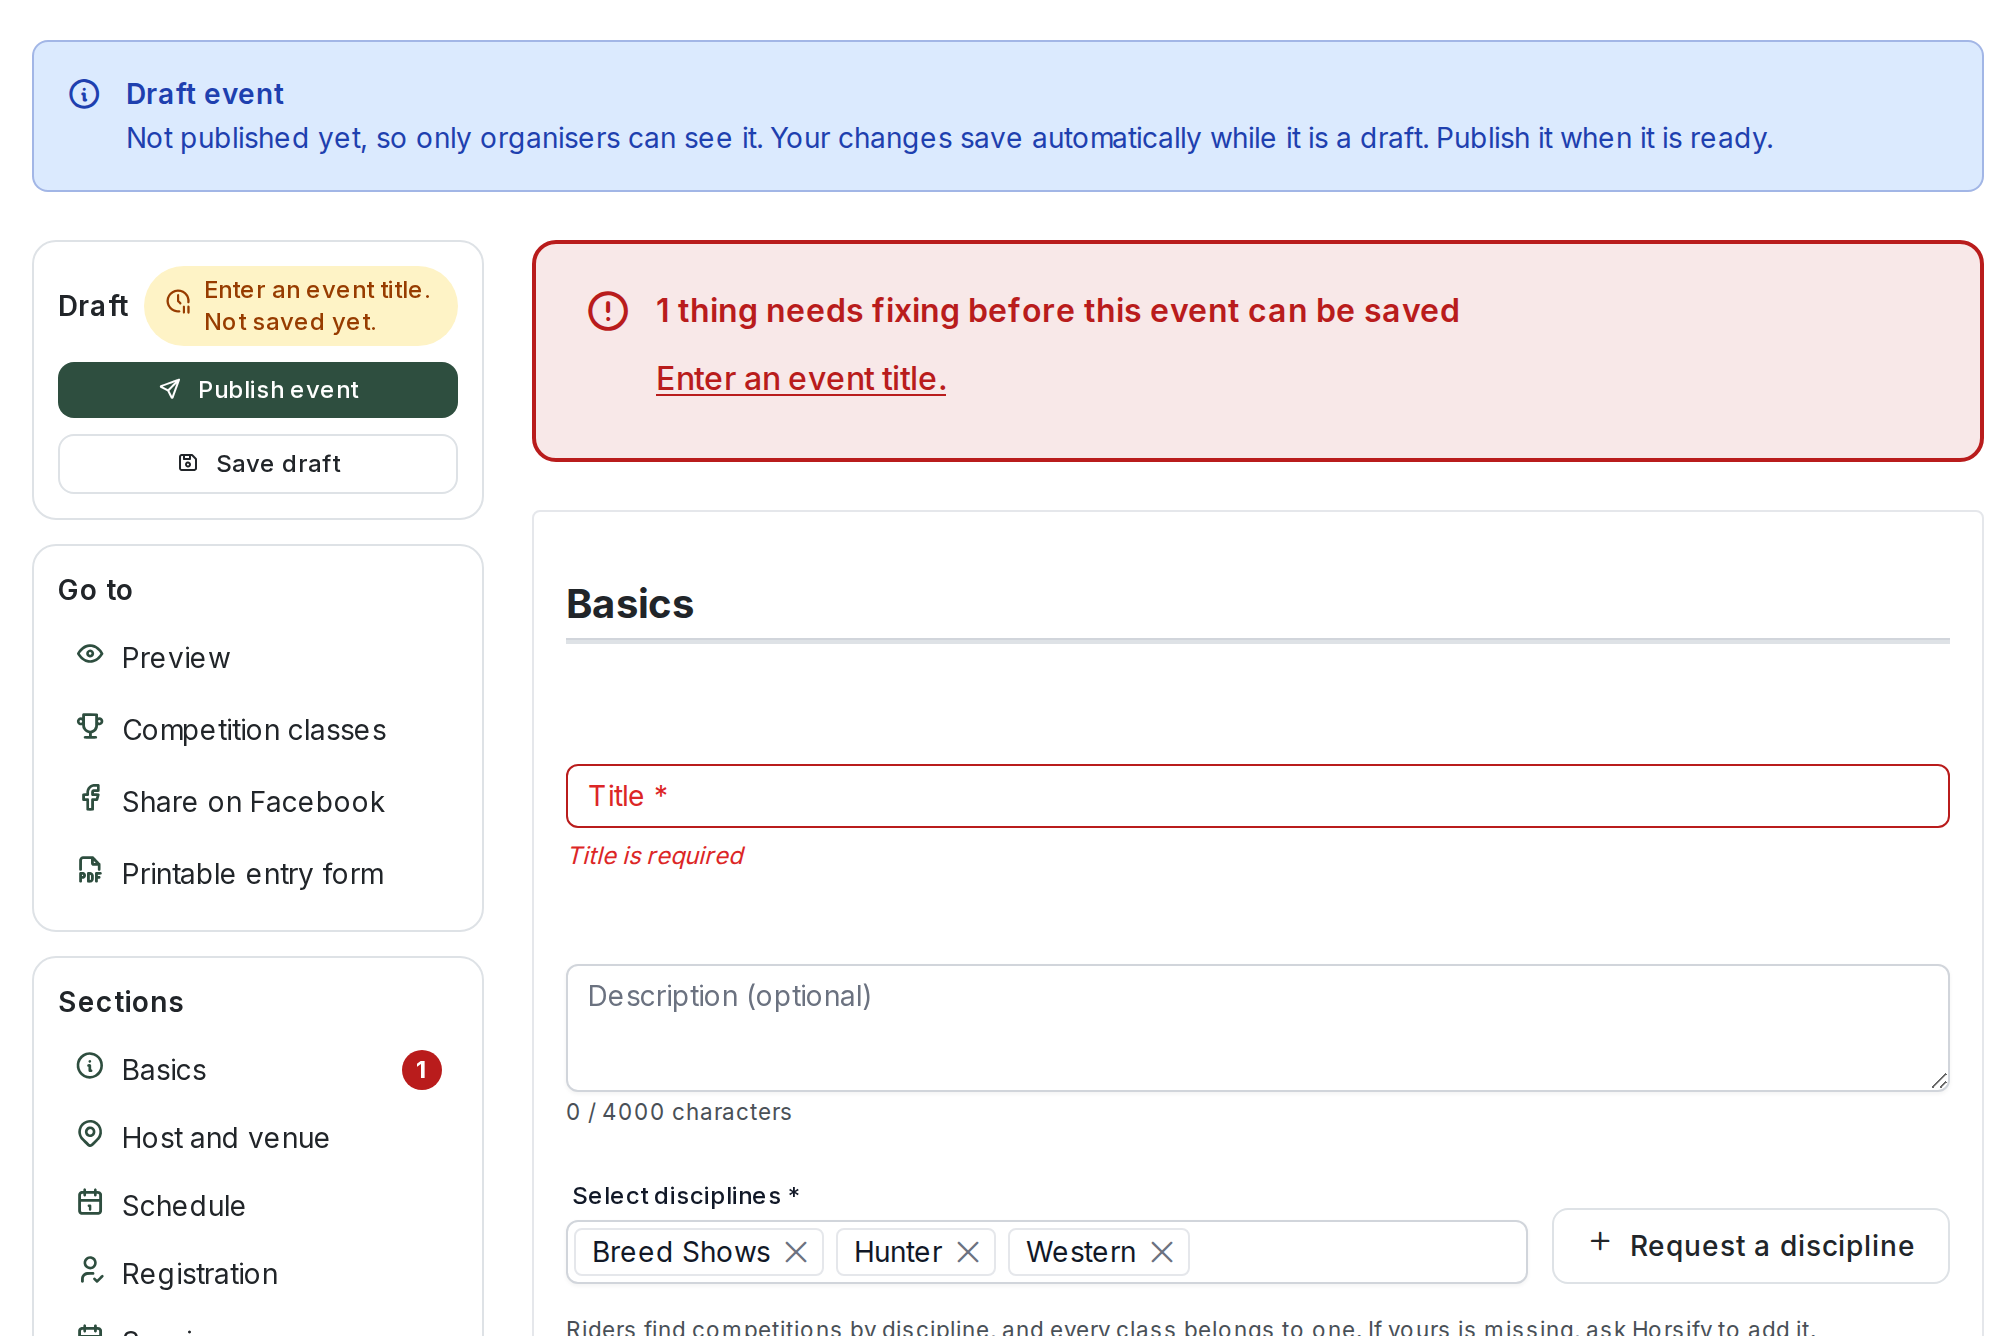Viewport: 2016px width, 1336px height.
Task: Click the plus icon on Request a discipline
Action: pyautogui.click(x=1600, y=1241)
